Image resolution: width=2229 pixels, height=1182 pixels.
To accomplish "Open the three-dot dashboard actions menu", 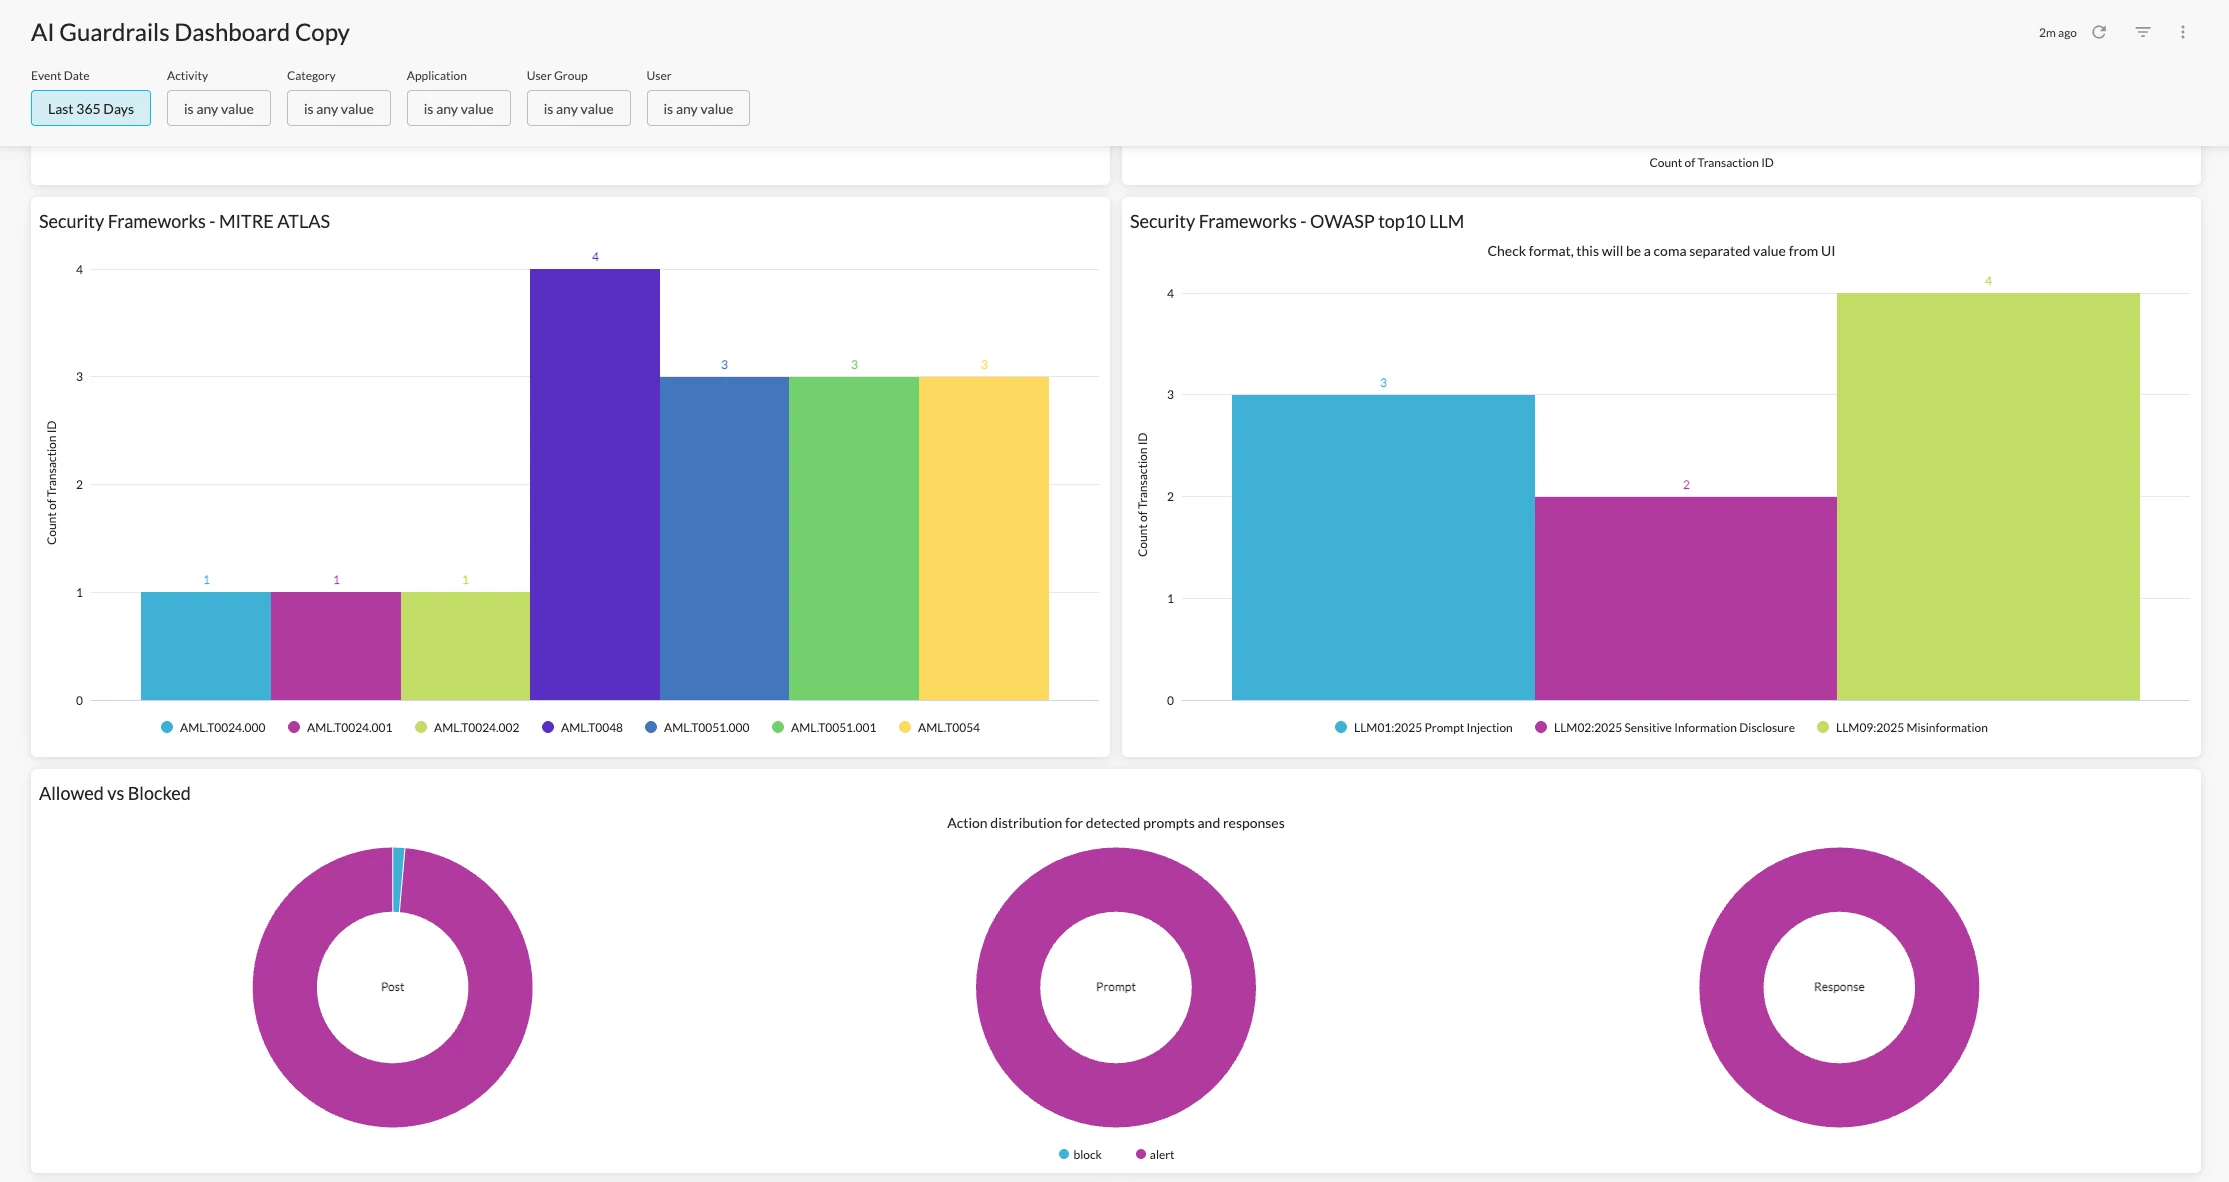I will (x=2183, y=32).
